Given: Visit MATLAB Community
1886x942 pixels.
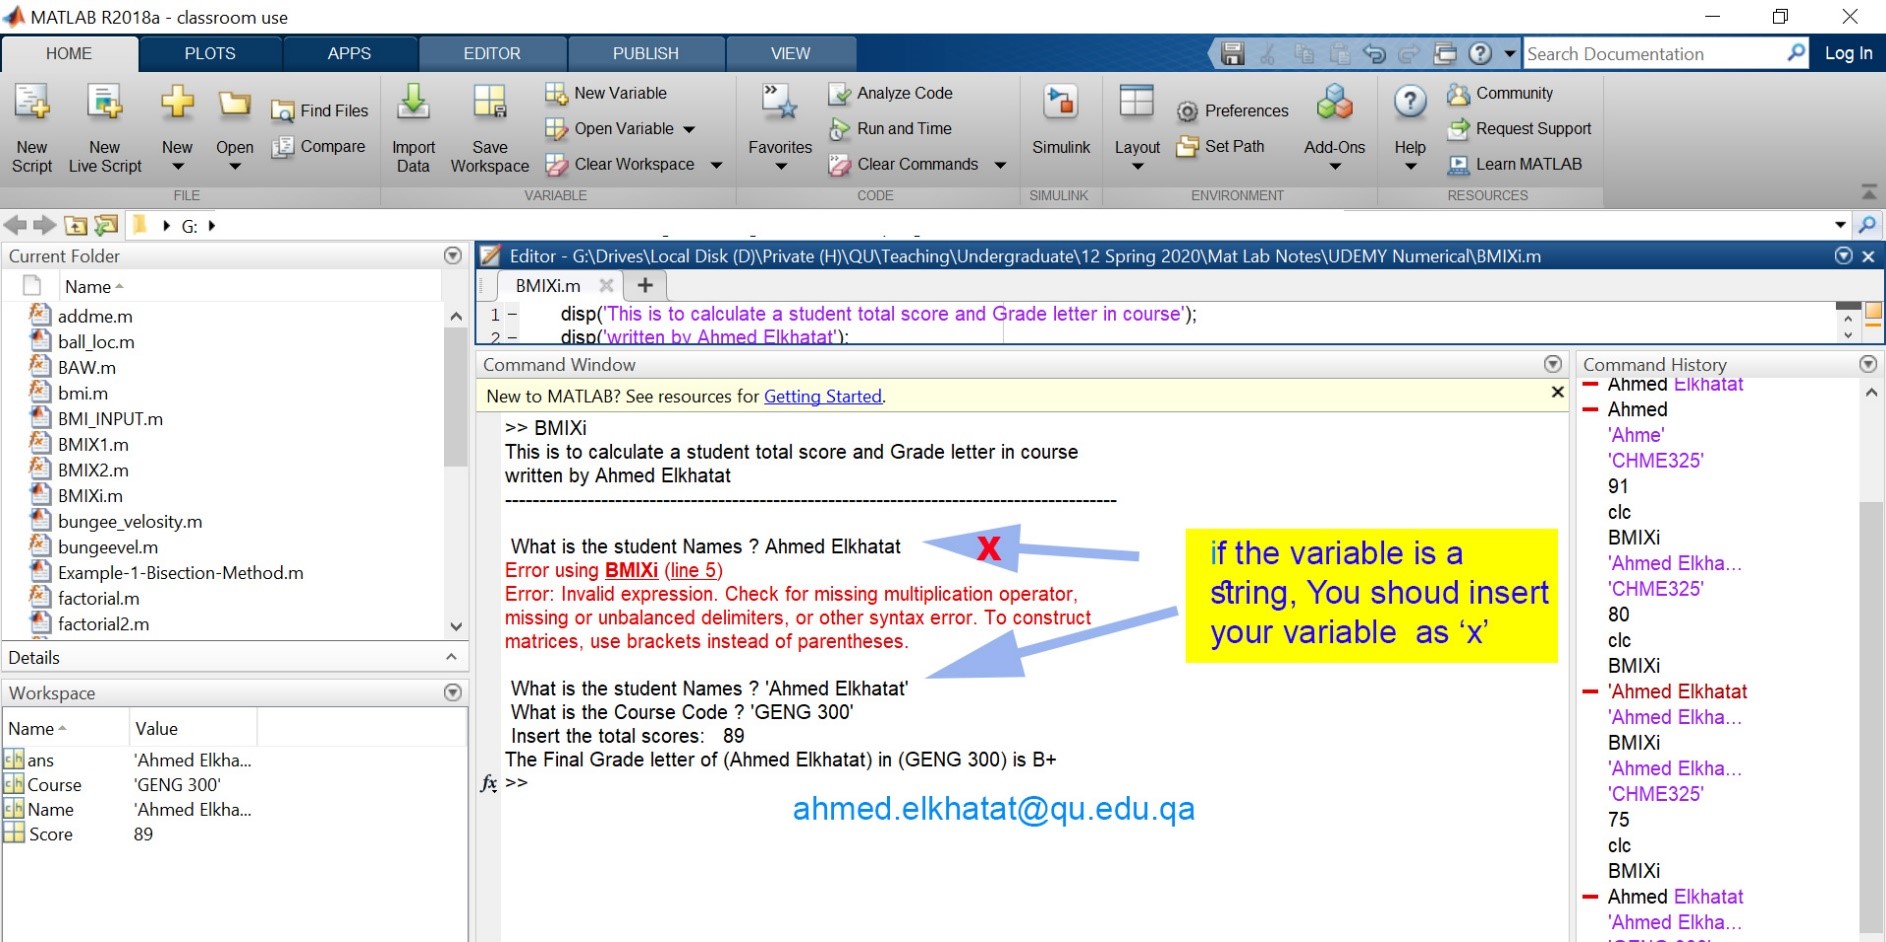Looking at the screenshot, I should pyautogui.click(x=1500, y=93).
